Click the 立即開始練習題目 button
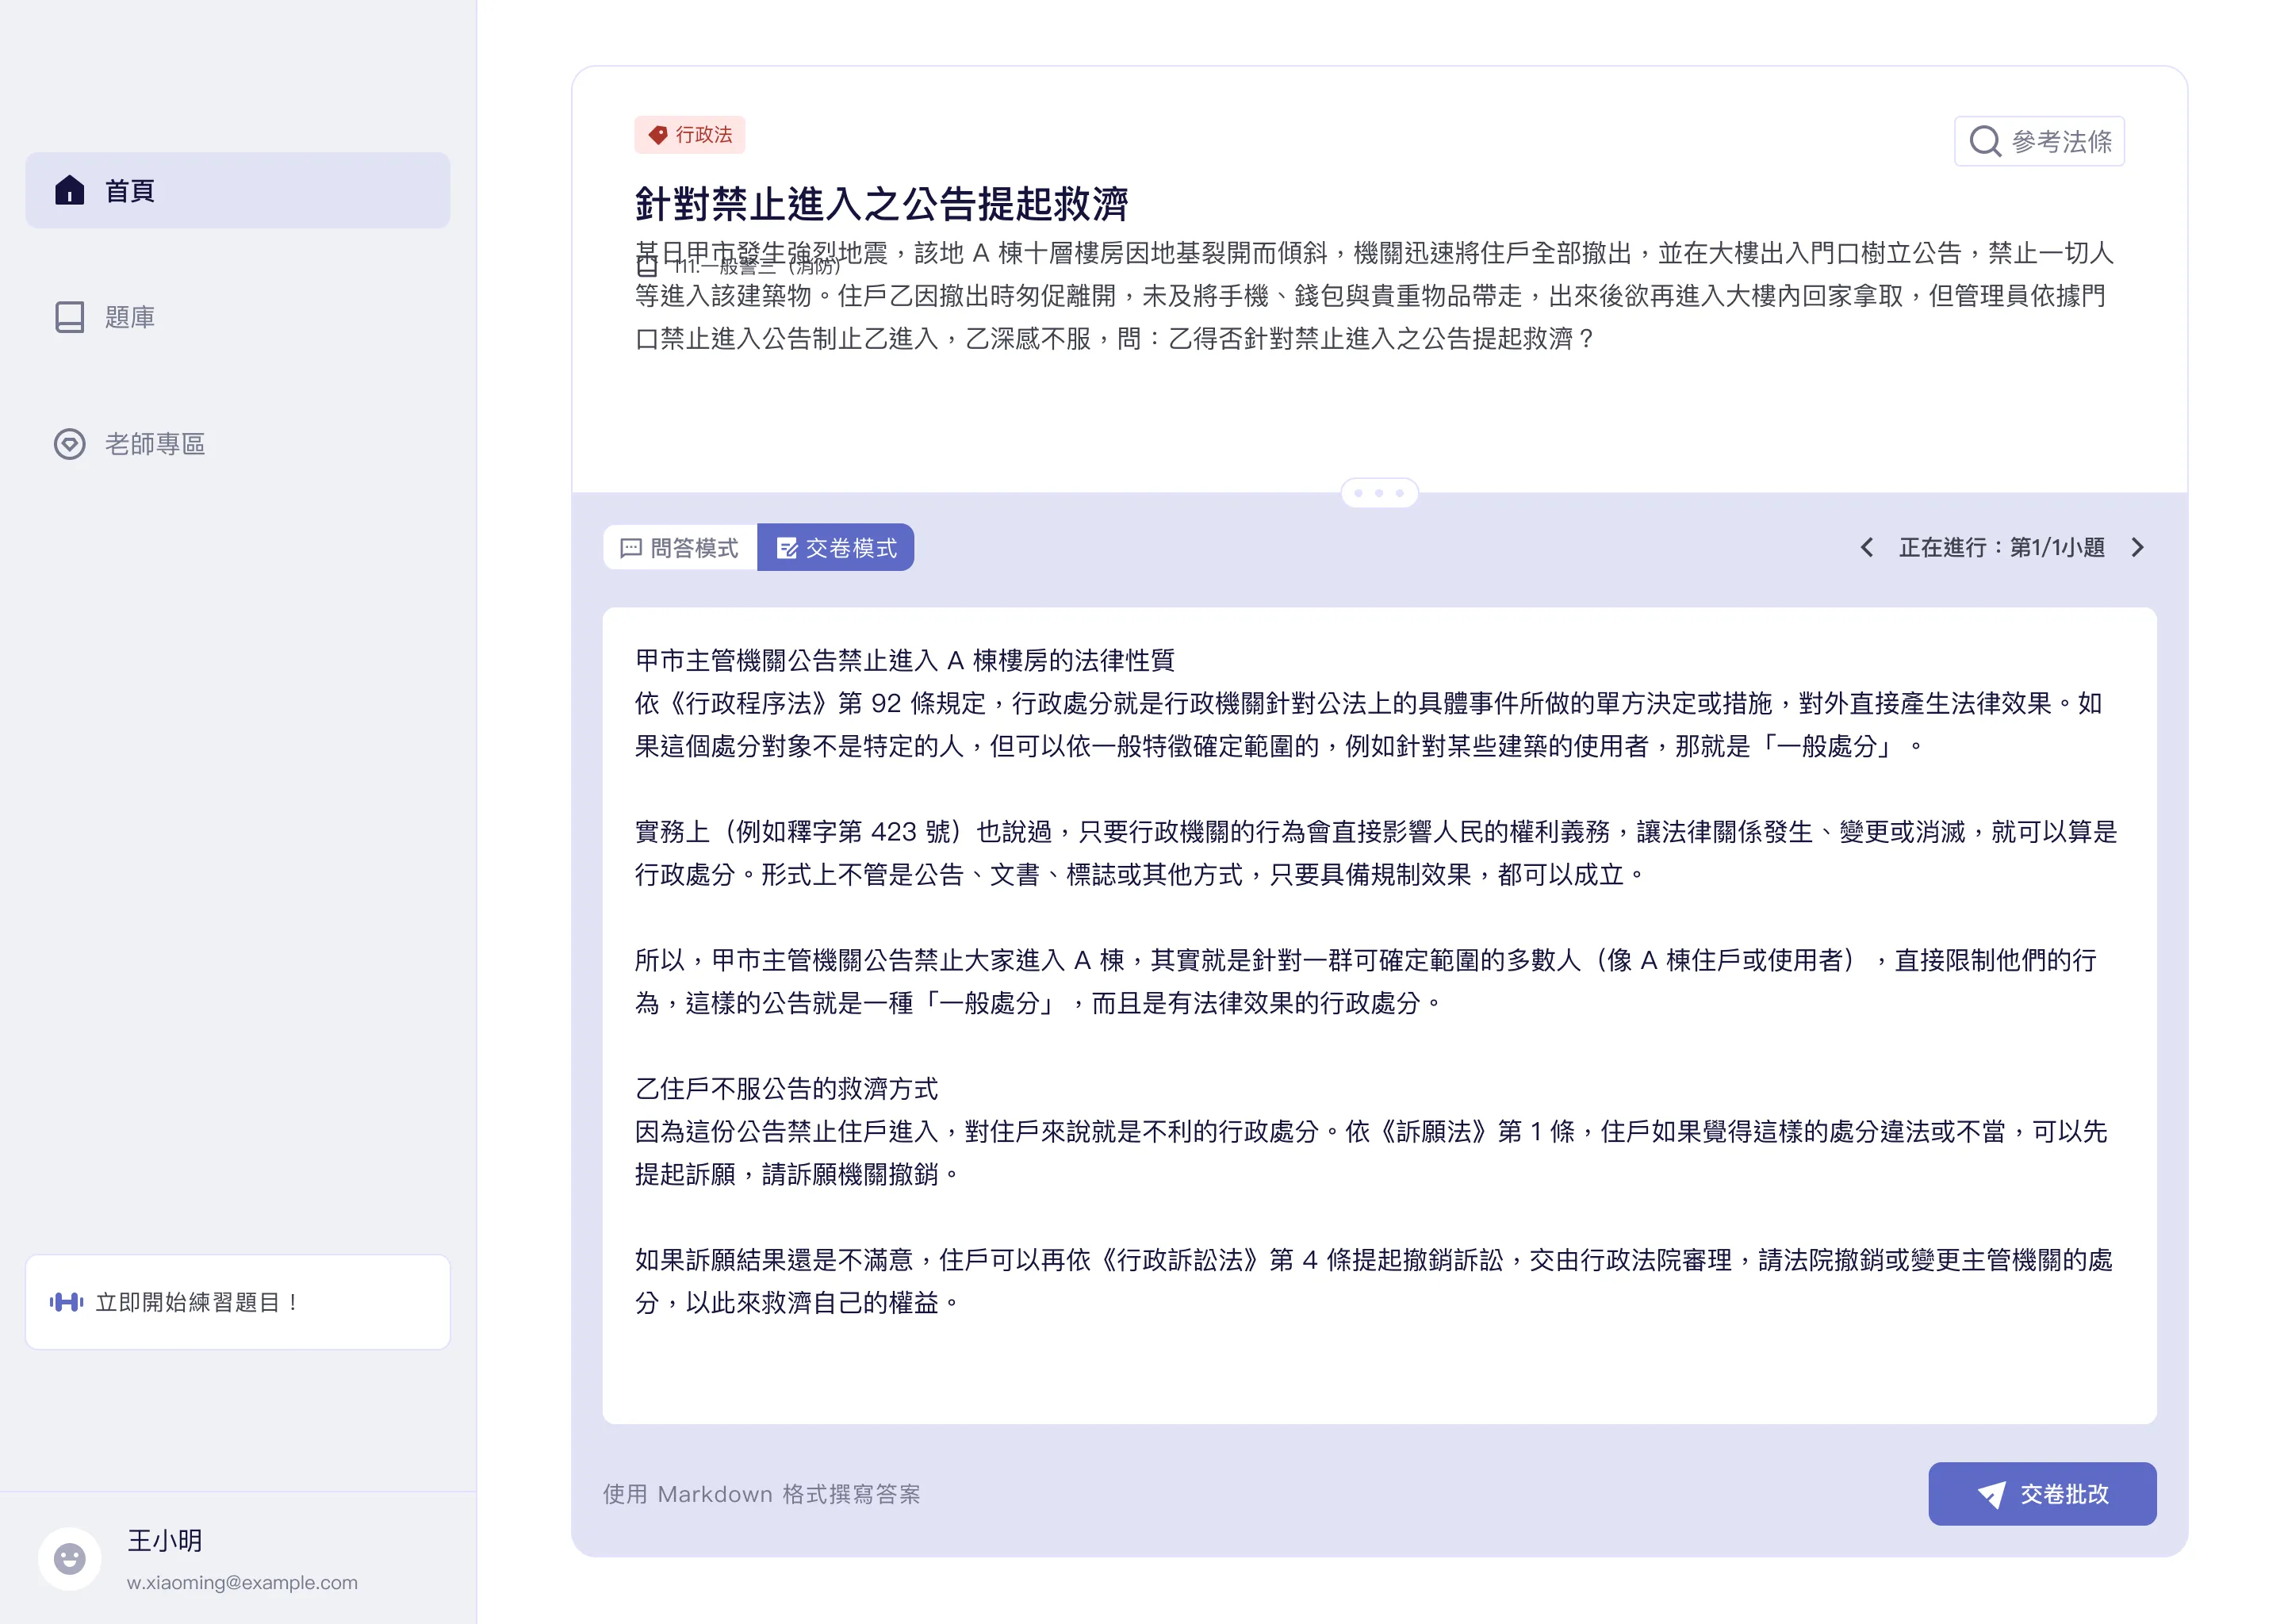 tap(237, 1302)
